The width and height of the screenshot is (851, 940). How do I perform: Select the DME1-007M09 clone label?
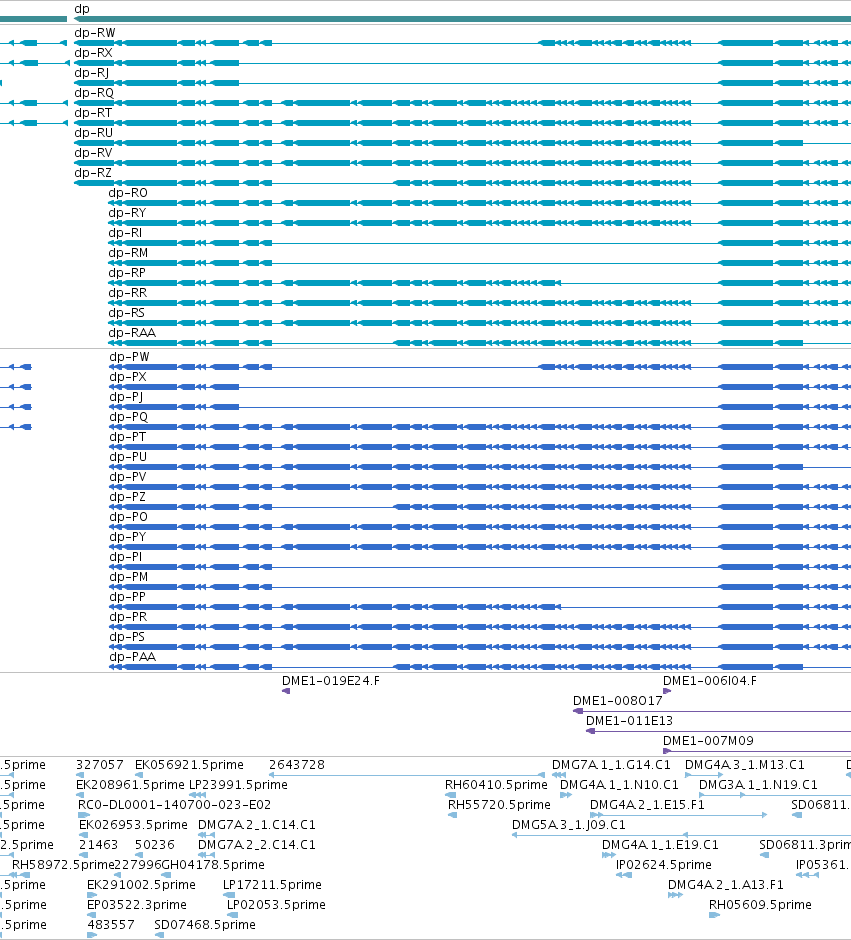pyautogui.click(x=708, y=740)
